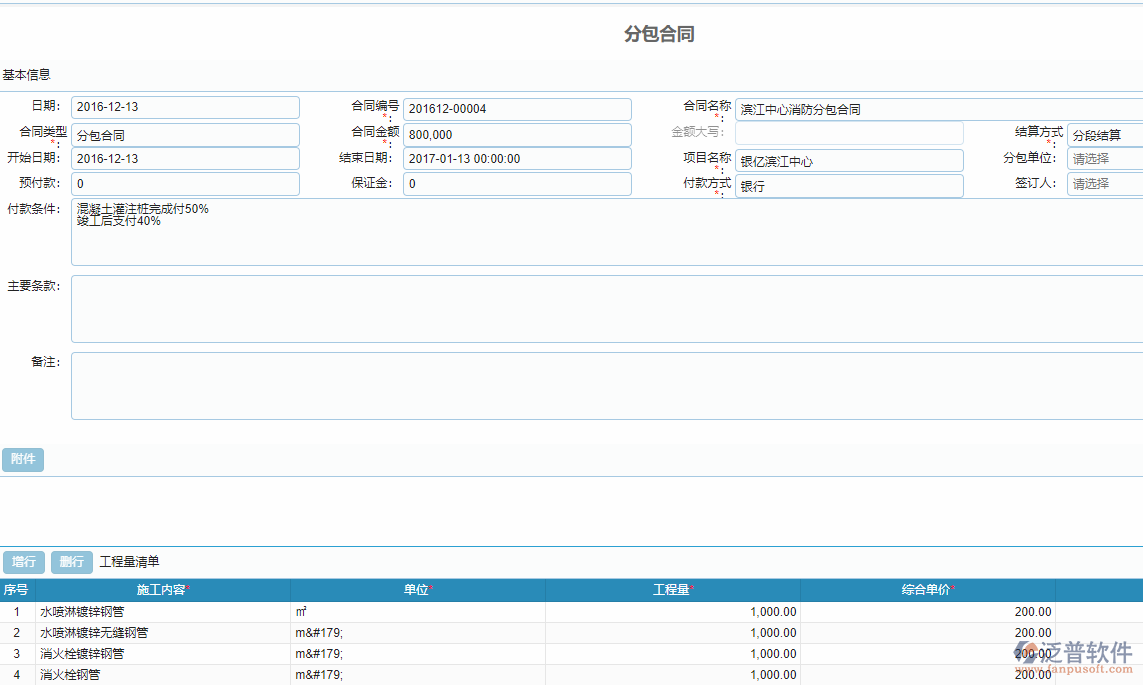Select the 合同编号 field showing 201612-00004

(517, 108)
